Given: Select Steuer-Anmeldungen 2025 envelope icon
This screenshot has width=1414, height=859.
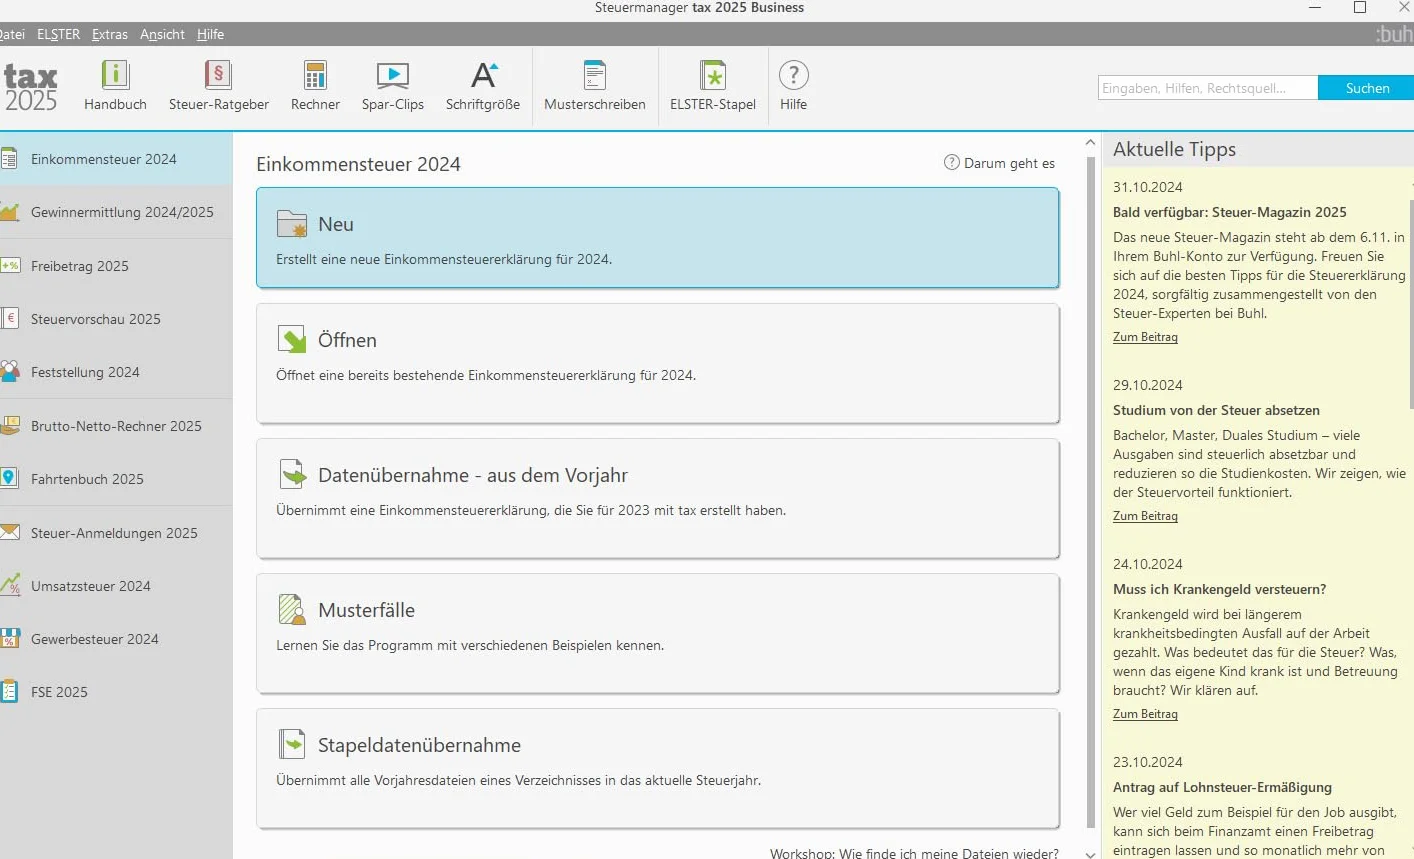Looking at the screenshot, I should tap(9, 532).
